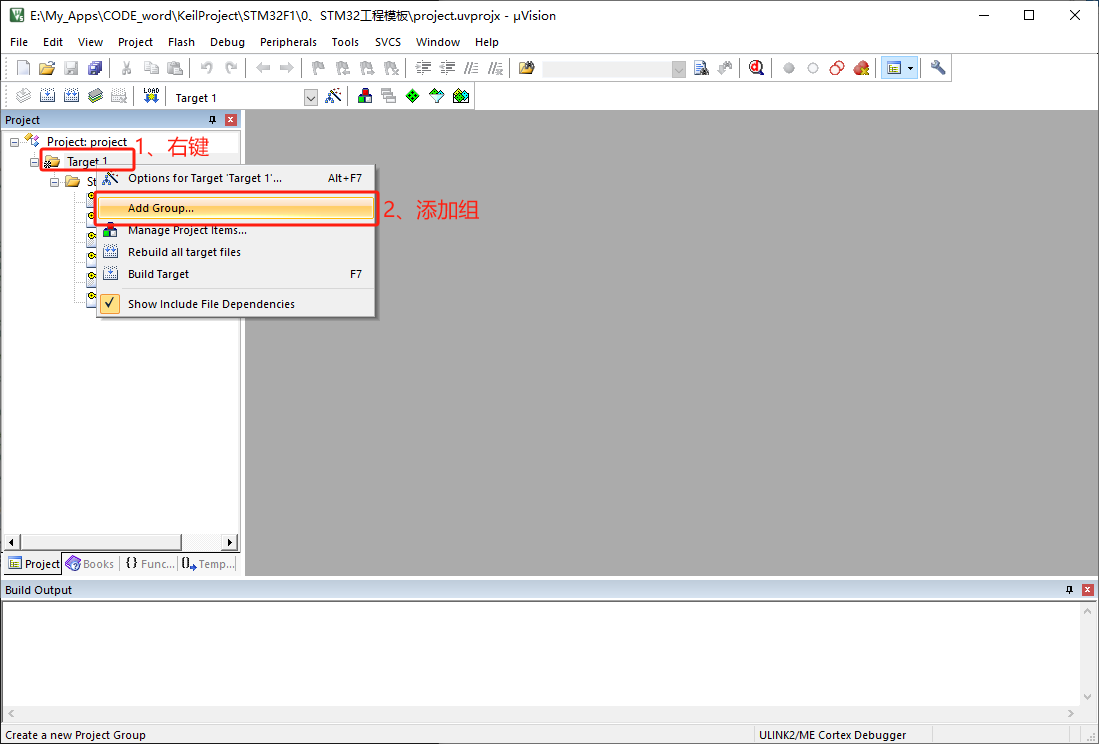1099x744 pixels.
Task: Toggle pin on the Build Output panel
Action: [1069, 590]
